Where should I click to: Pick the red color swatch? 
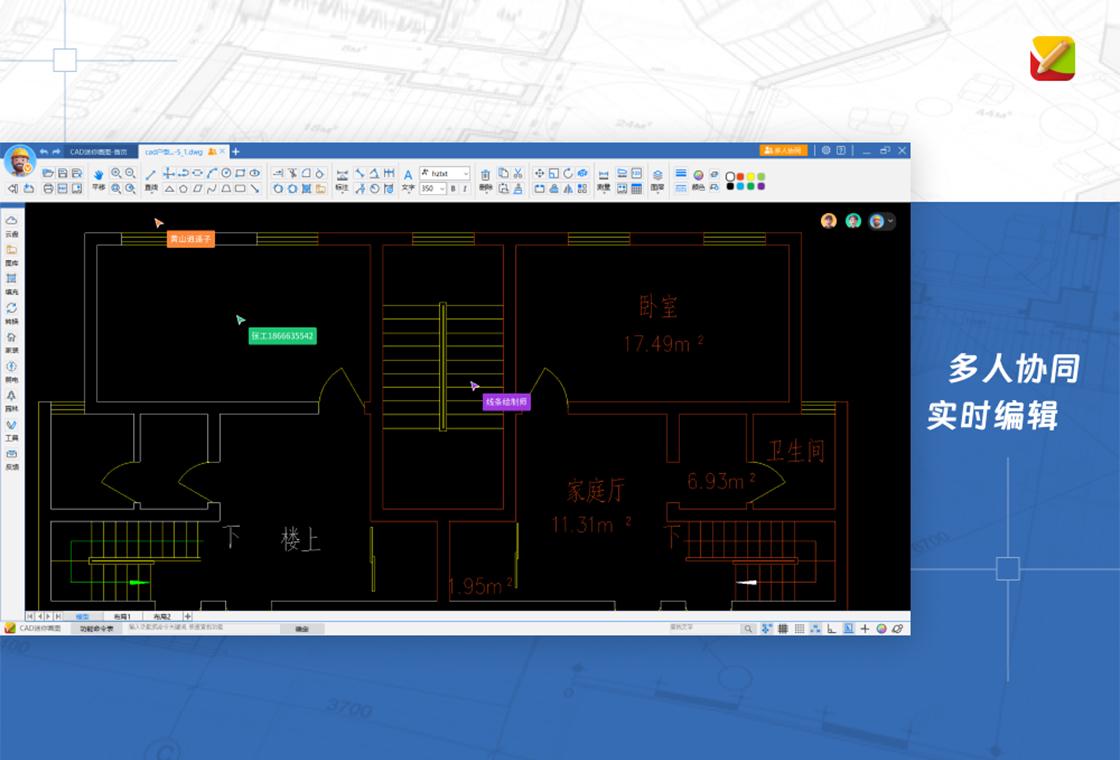click(740, 176)
